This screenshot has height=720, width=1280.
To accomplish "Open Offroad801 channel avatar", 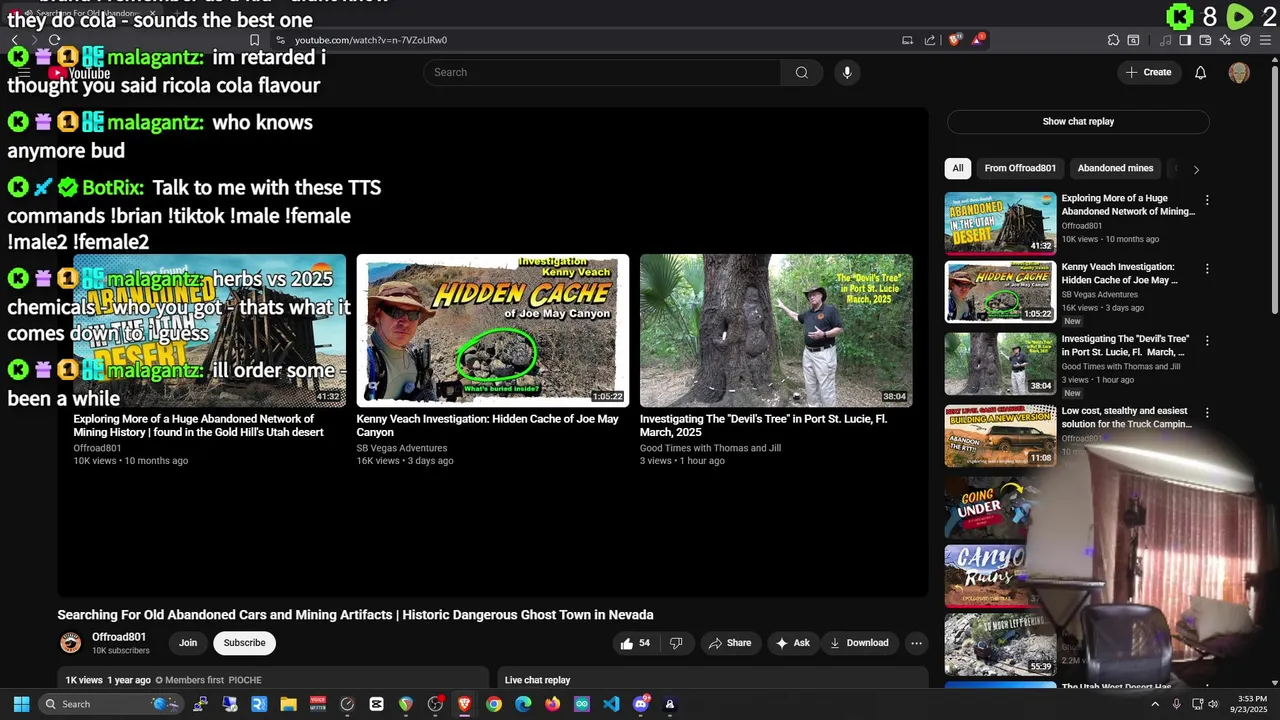I will tap(71, 643).
